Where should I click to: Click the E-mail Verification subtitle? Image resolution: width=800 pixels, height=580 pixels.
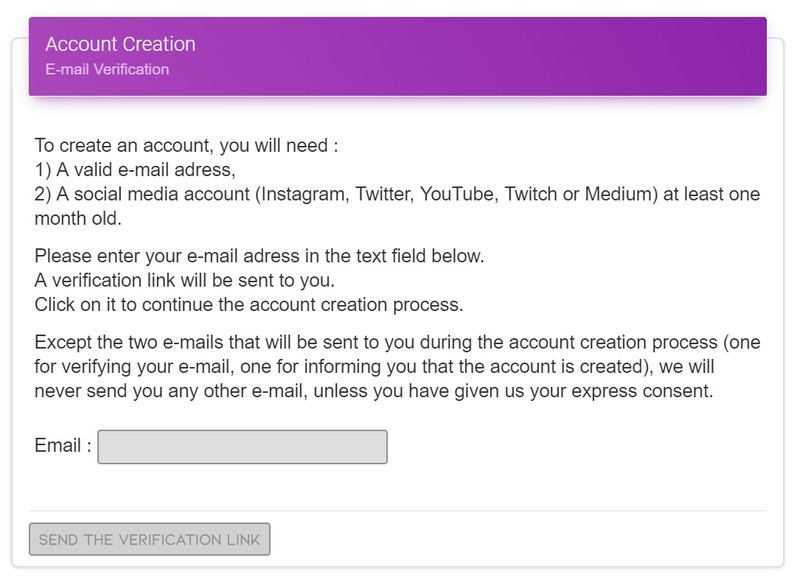pyautogui.click(x=107, y=69)
